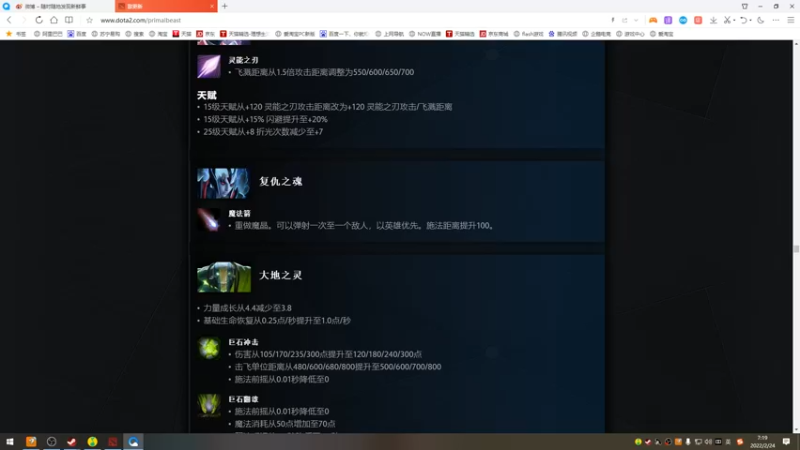
Task: Open the 苏宁易购 bookmark
Action: (x=106, y=34)
